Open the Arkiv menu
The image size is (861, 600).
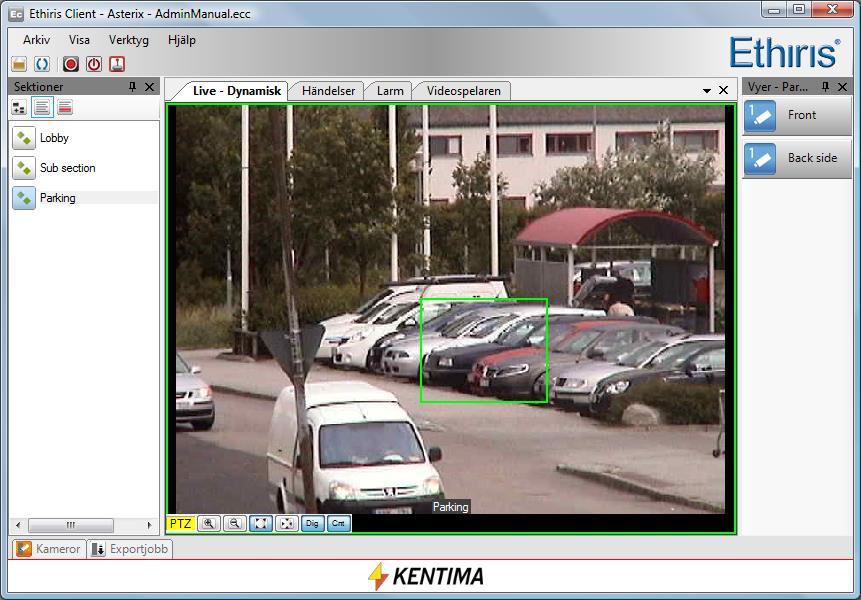click(36, 40)
